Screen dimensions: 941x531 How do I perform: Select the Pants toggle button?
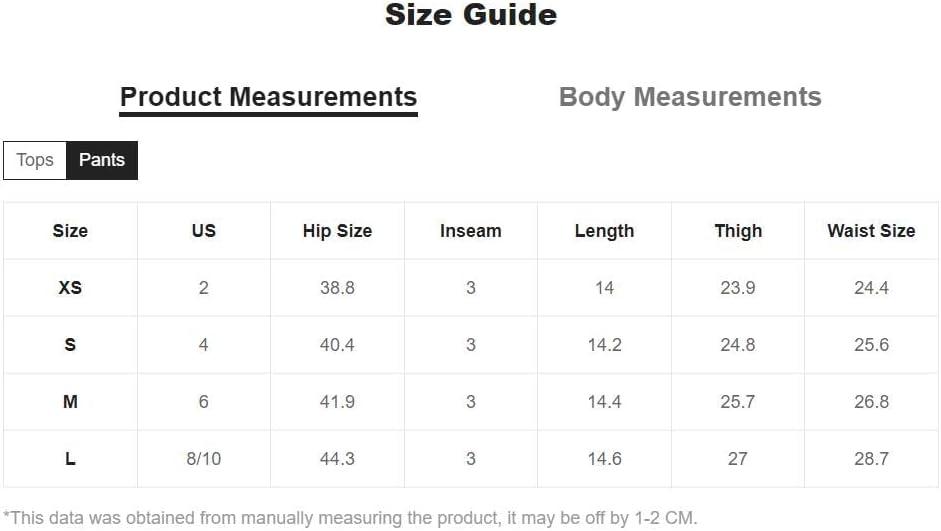pos(102,160)
